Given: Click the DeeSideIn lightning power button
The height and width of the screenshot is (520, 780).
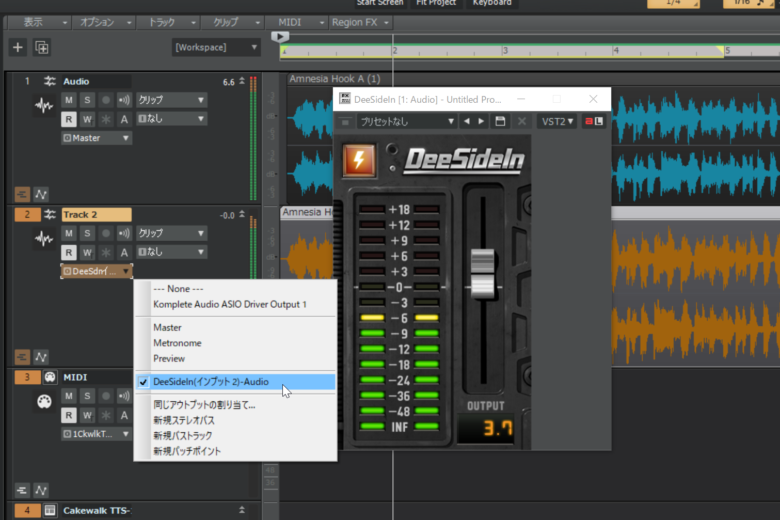Looking at the screenshot, I should [x=359, y=160].
